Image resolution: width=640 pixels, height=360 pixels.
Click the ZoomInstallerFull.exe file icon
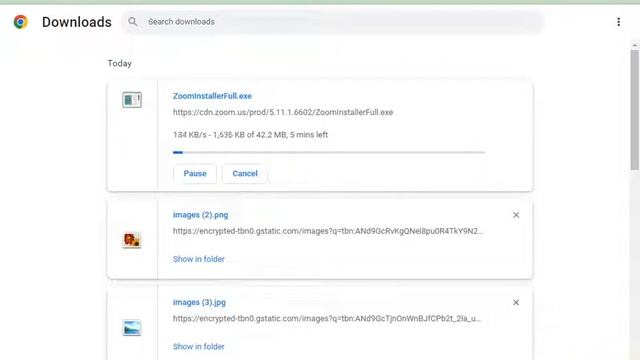tap(132, 100)
